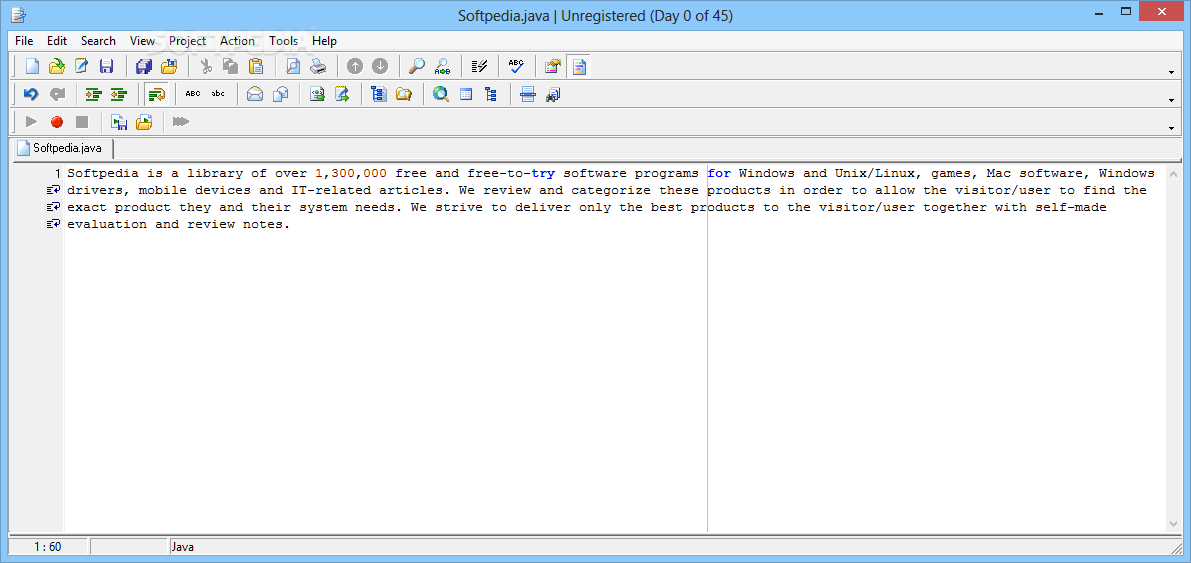Cut the selected text

pyautogui.click(x=206, y=67)
